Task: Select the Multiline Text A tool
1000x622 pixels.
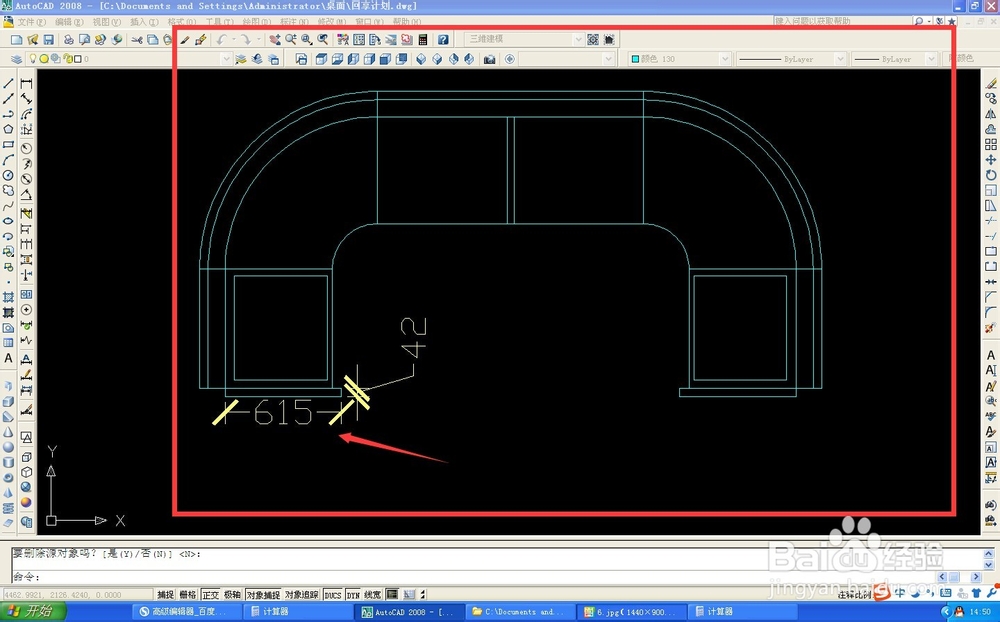Action: click(x=8, y=359)
